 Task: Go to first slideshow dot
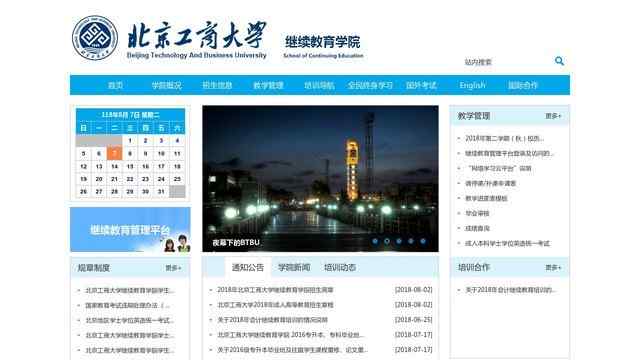(375, 241)
